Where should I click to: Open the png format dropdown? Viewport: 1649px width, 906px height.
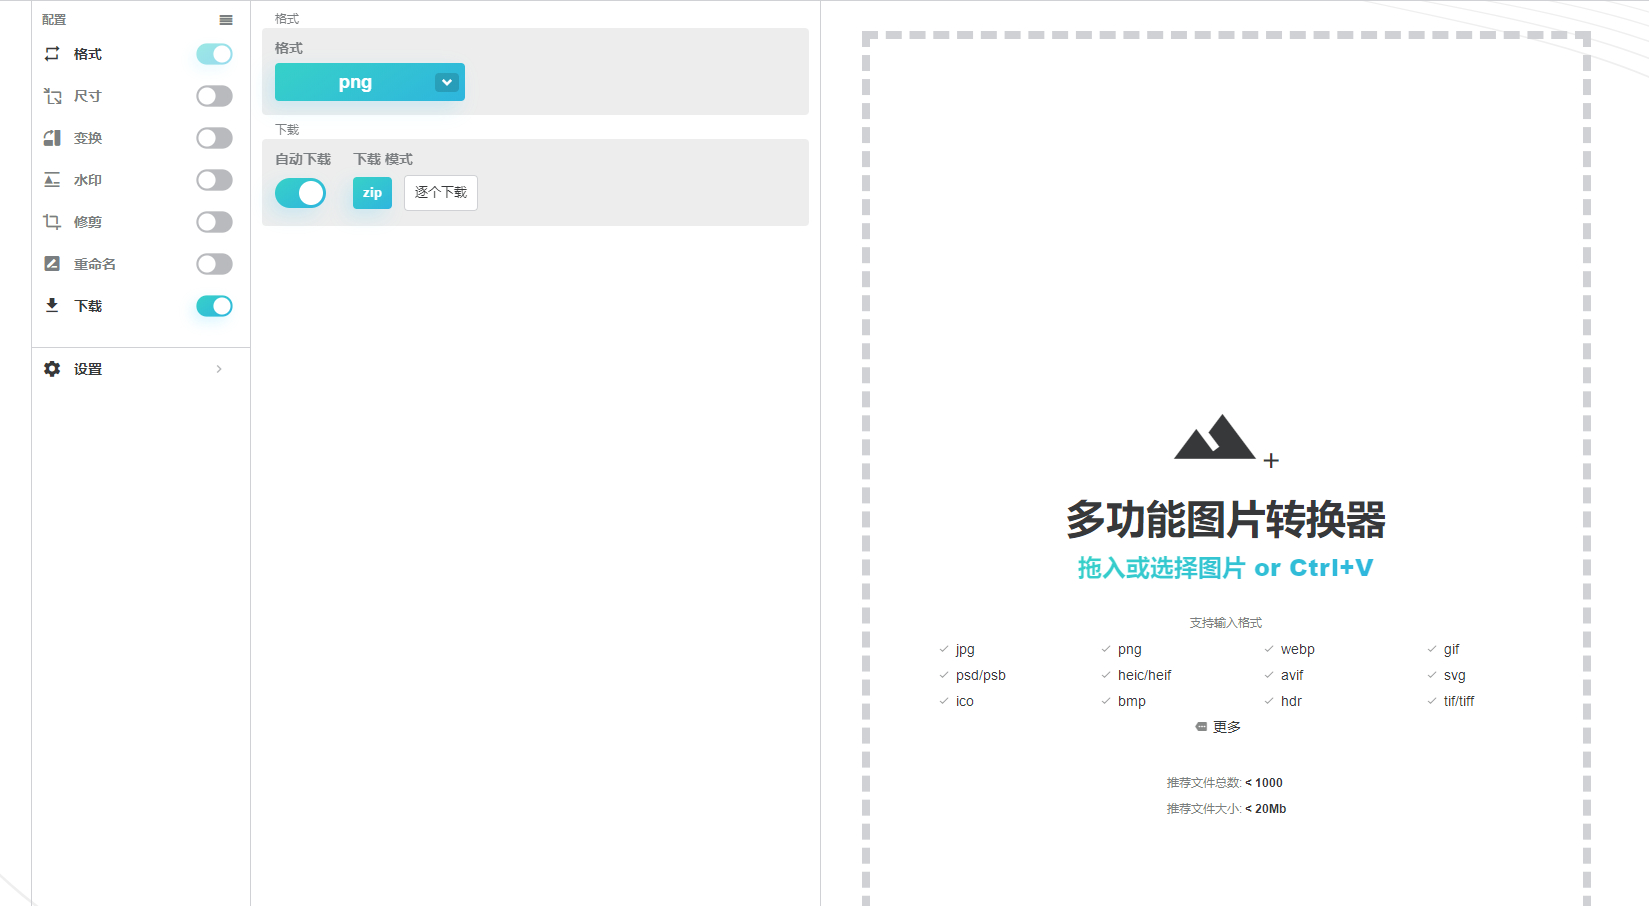[x=370, y=82]
